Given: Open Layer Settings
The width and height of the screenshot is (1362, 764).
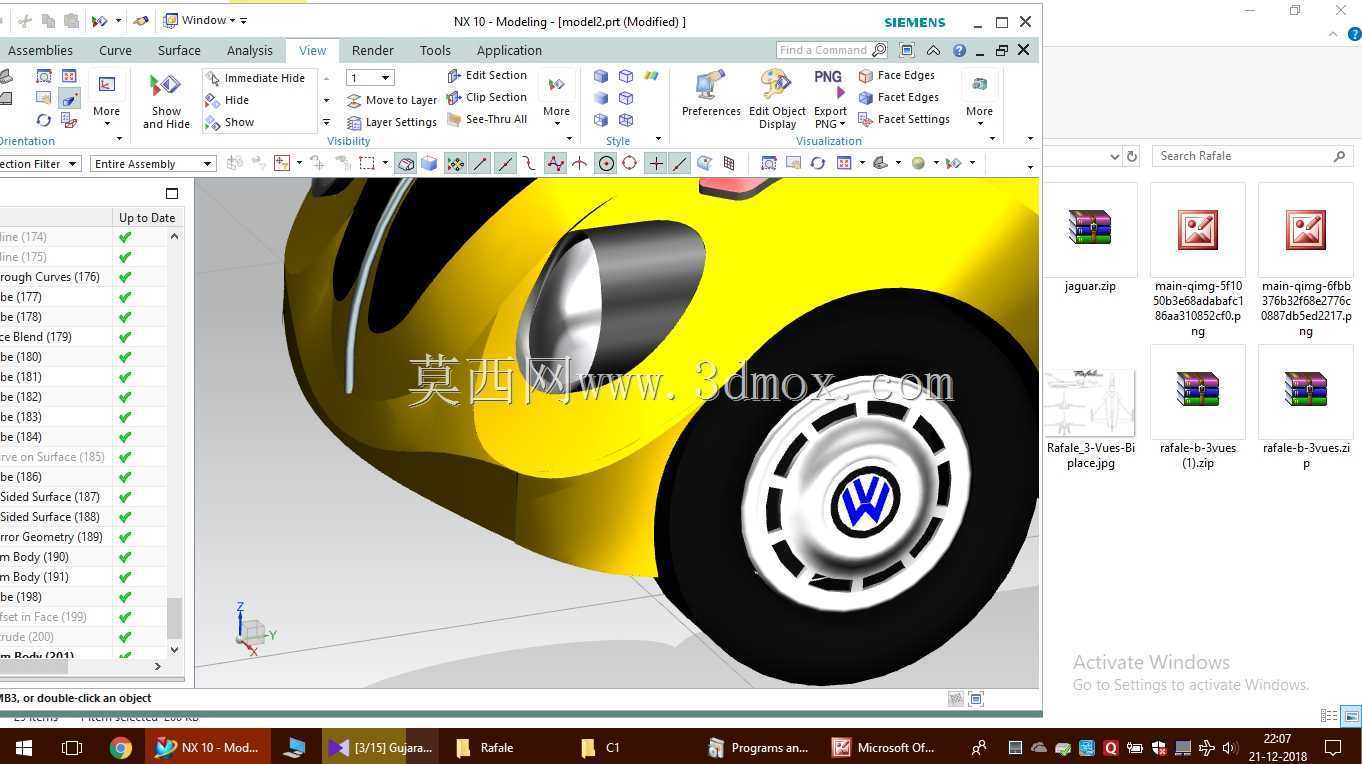Looking at the screenshot, I should pos(392,122).
